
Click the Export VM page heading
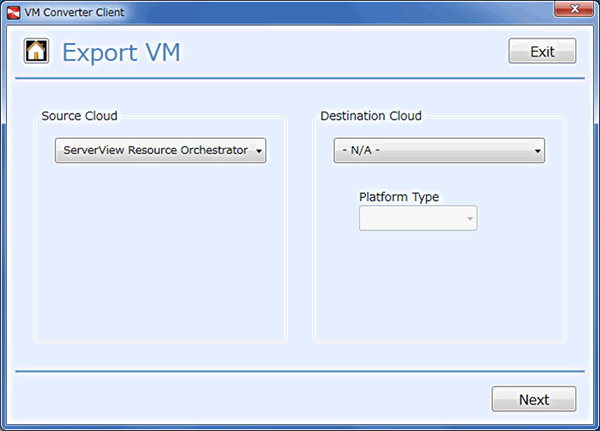coord(121,52)
